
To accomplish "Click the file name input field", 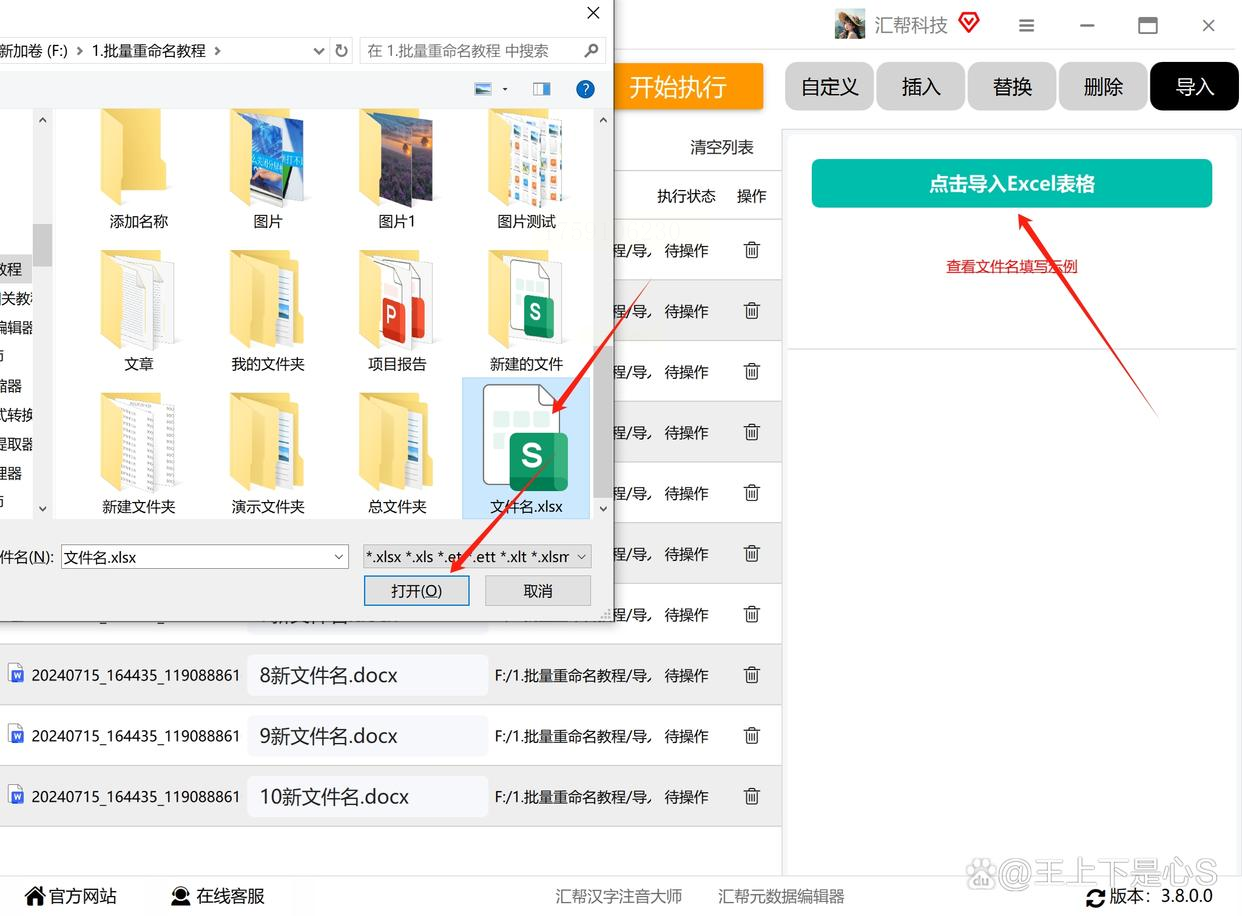I will [x=204, y=557].
